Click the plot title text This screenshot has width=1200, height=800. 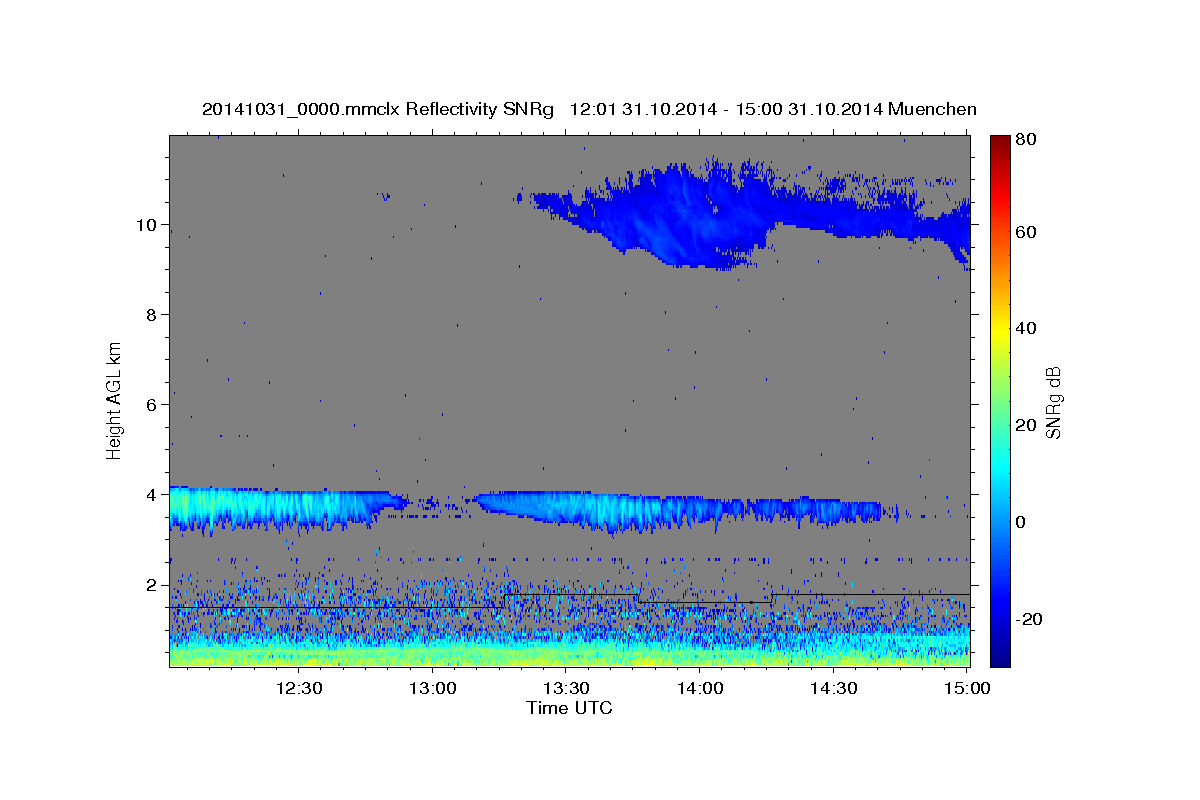[589, 109]
